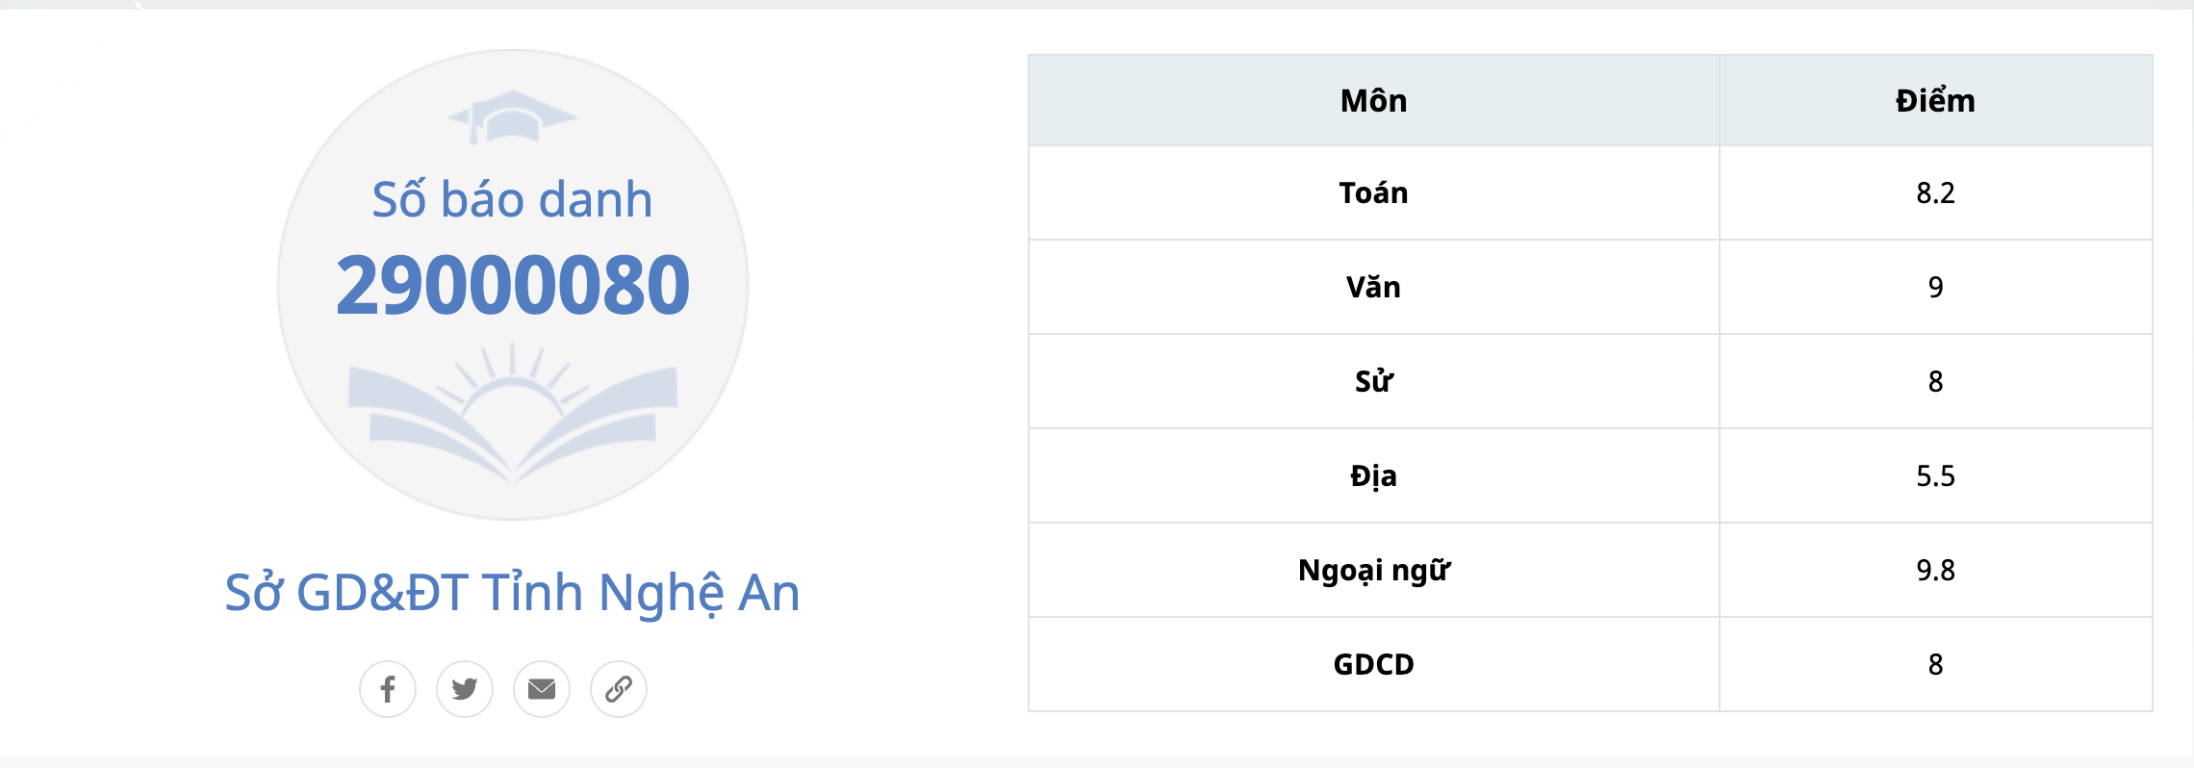Open Sở GD&ĐT Tỉnh Nghệ An link

tap(512, 593)
